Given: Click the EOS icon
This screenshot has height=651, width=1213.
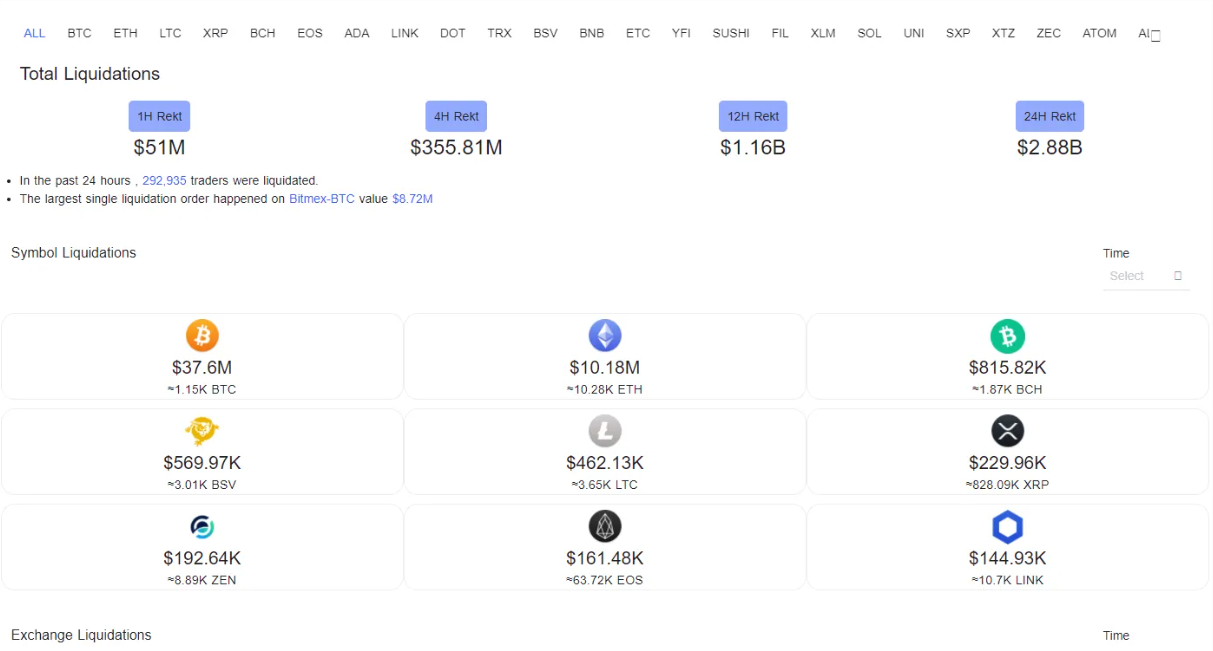Looking at the screenshot, I should (604, 526).
